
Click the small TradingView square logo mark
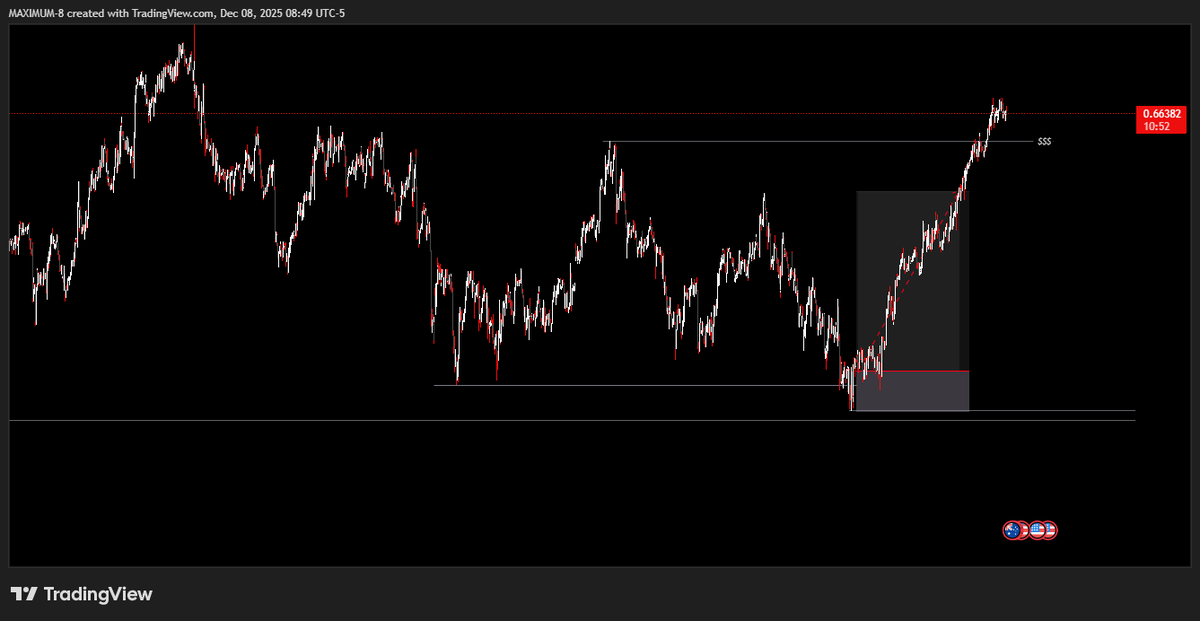pos(22,593)
